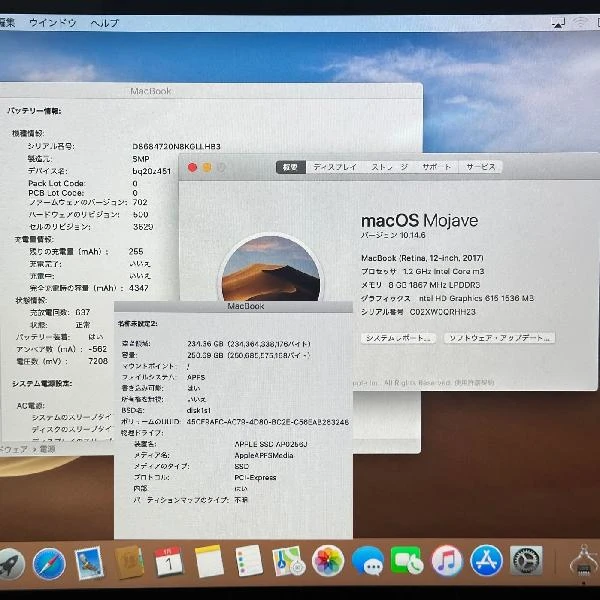
Task: Click the MacBook Retina 12-inch 2017 text
Action: (422, 258)
